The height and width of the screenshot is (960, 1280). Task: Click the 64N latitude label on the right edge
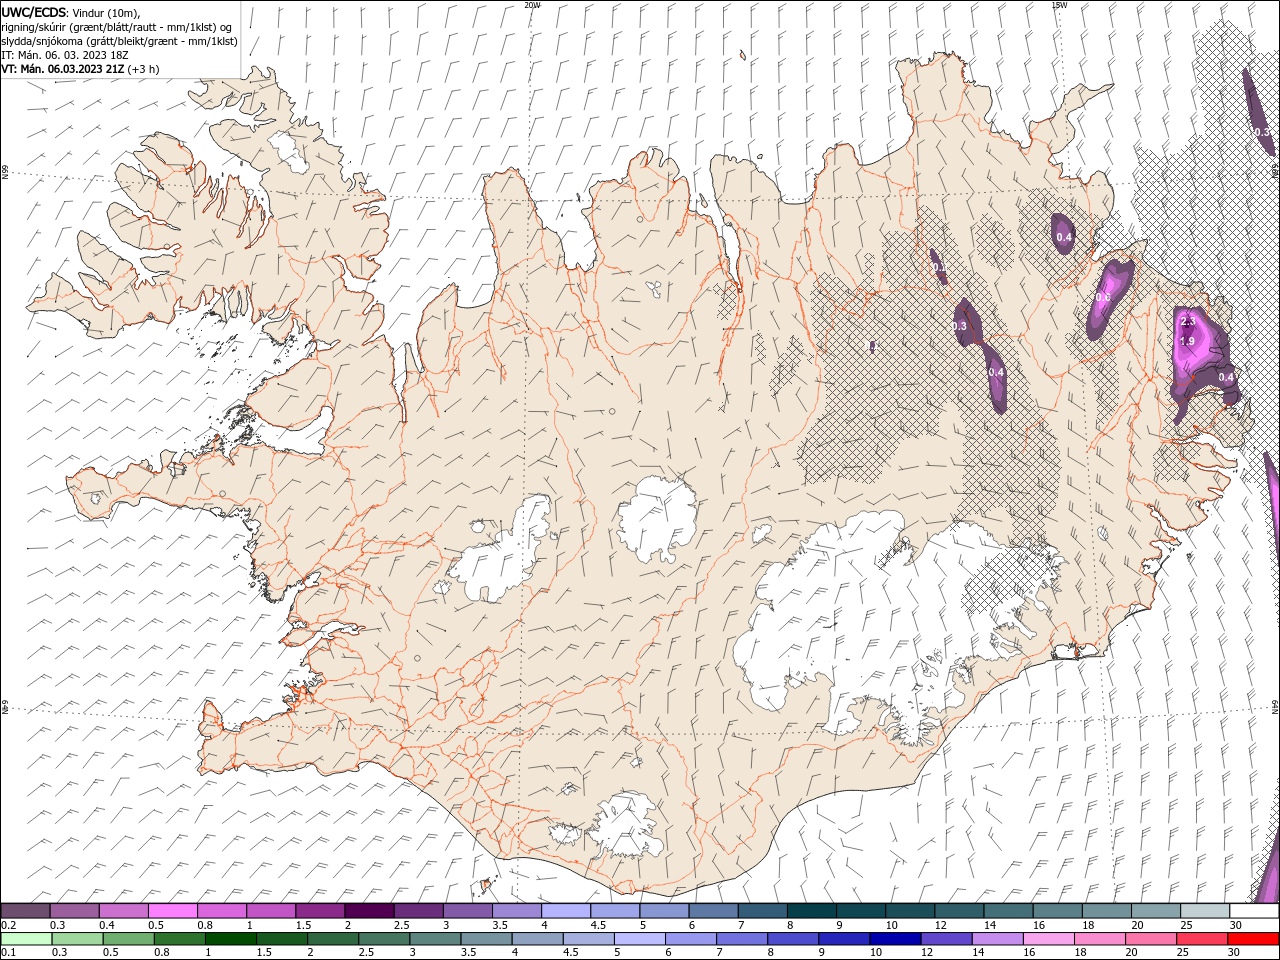pyautogui.click(x=1275, y=707)
